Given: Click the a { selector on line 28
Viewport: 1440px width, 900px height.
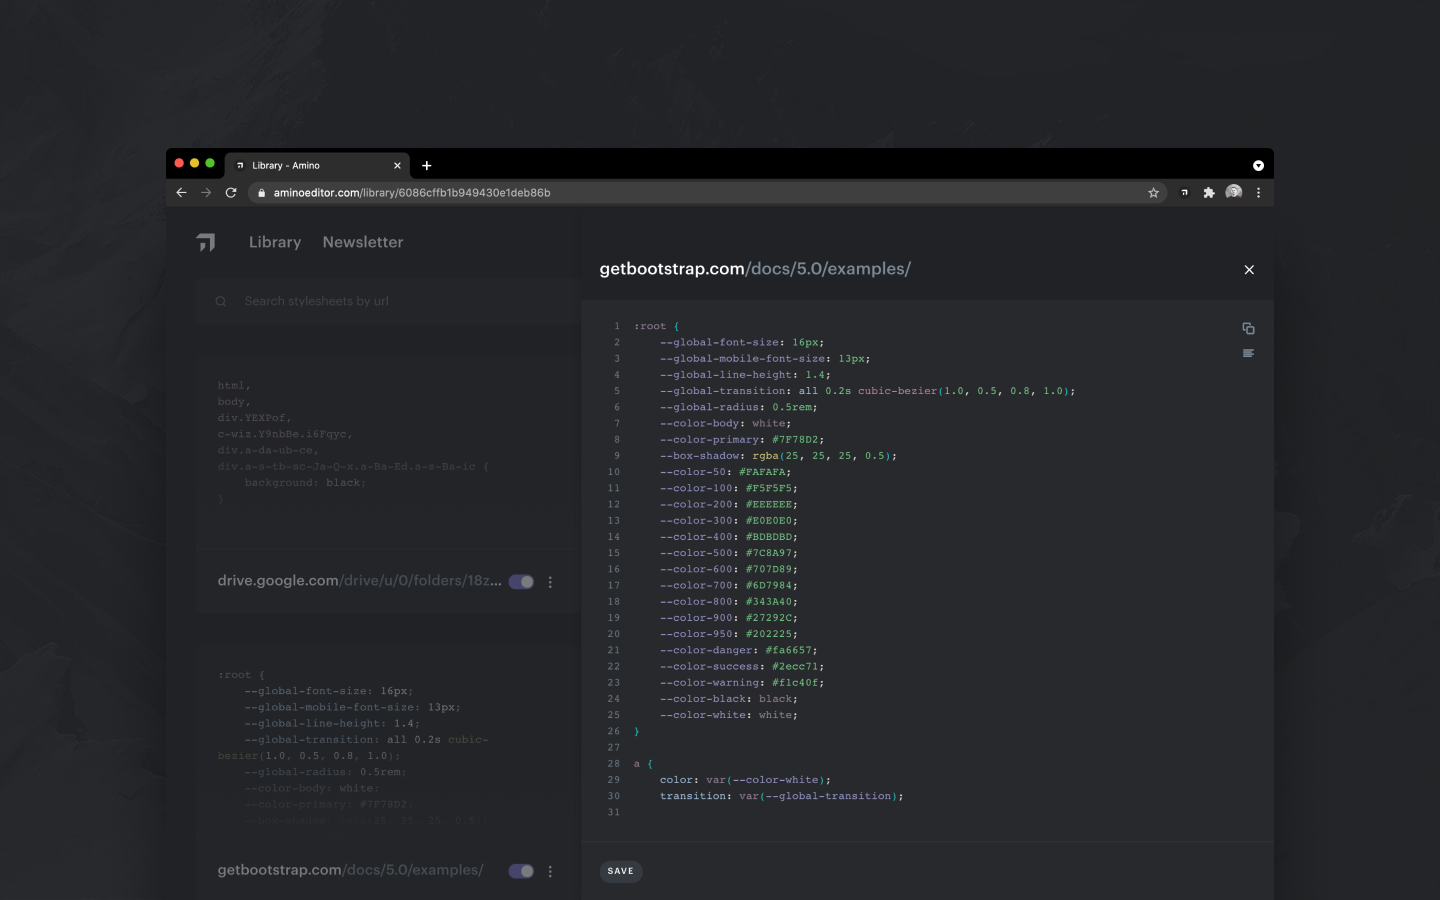Looking at the screenshot, I should click(x=643, y=764).
